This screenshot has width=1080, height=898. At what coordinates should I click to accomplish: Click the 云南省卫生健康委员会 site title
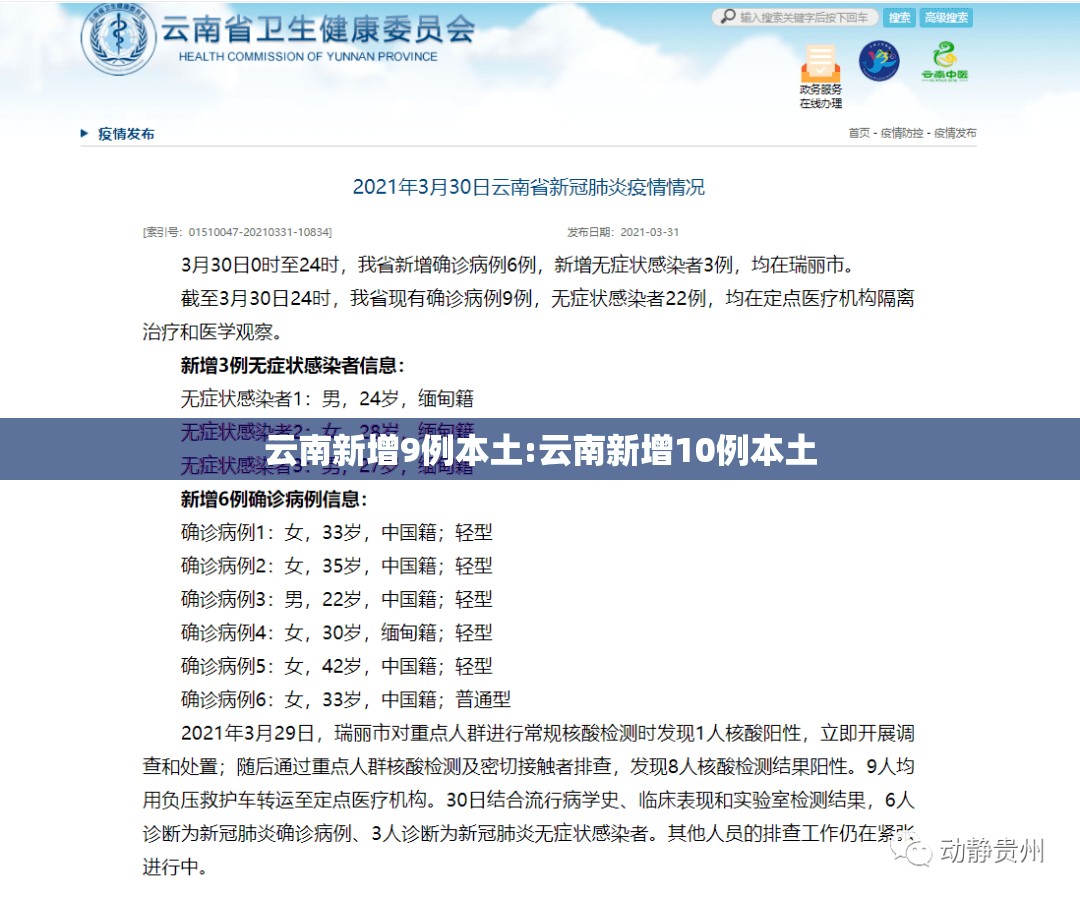(x=318, y=29)
